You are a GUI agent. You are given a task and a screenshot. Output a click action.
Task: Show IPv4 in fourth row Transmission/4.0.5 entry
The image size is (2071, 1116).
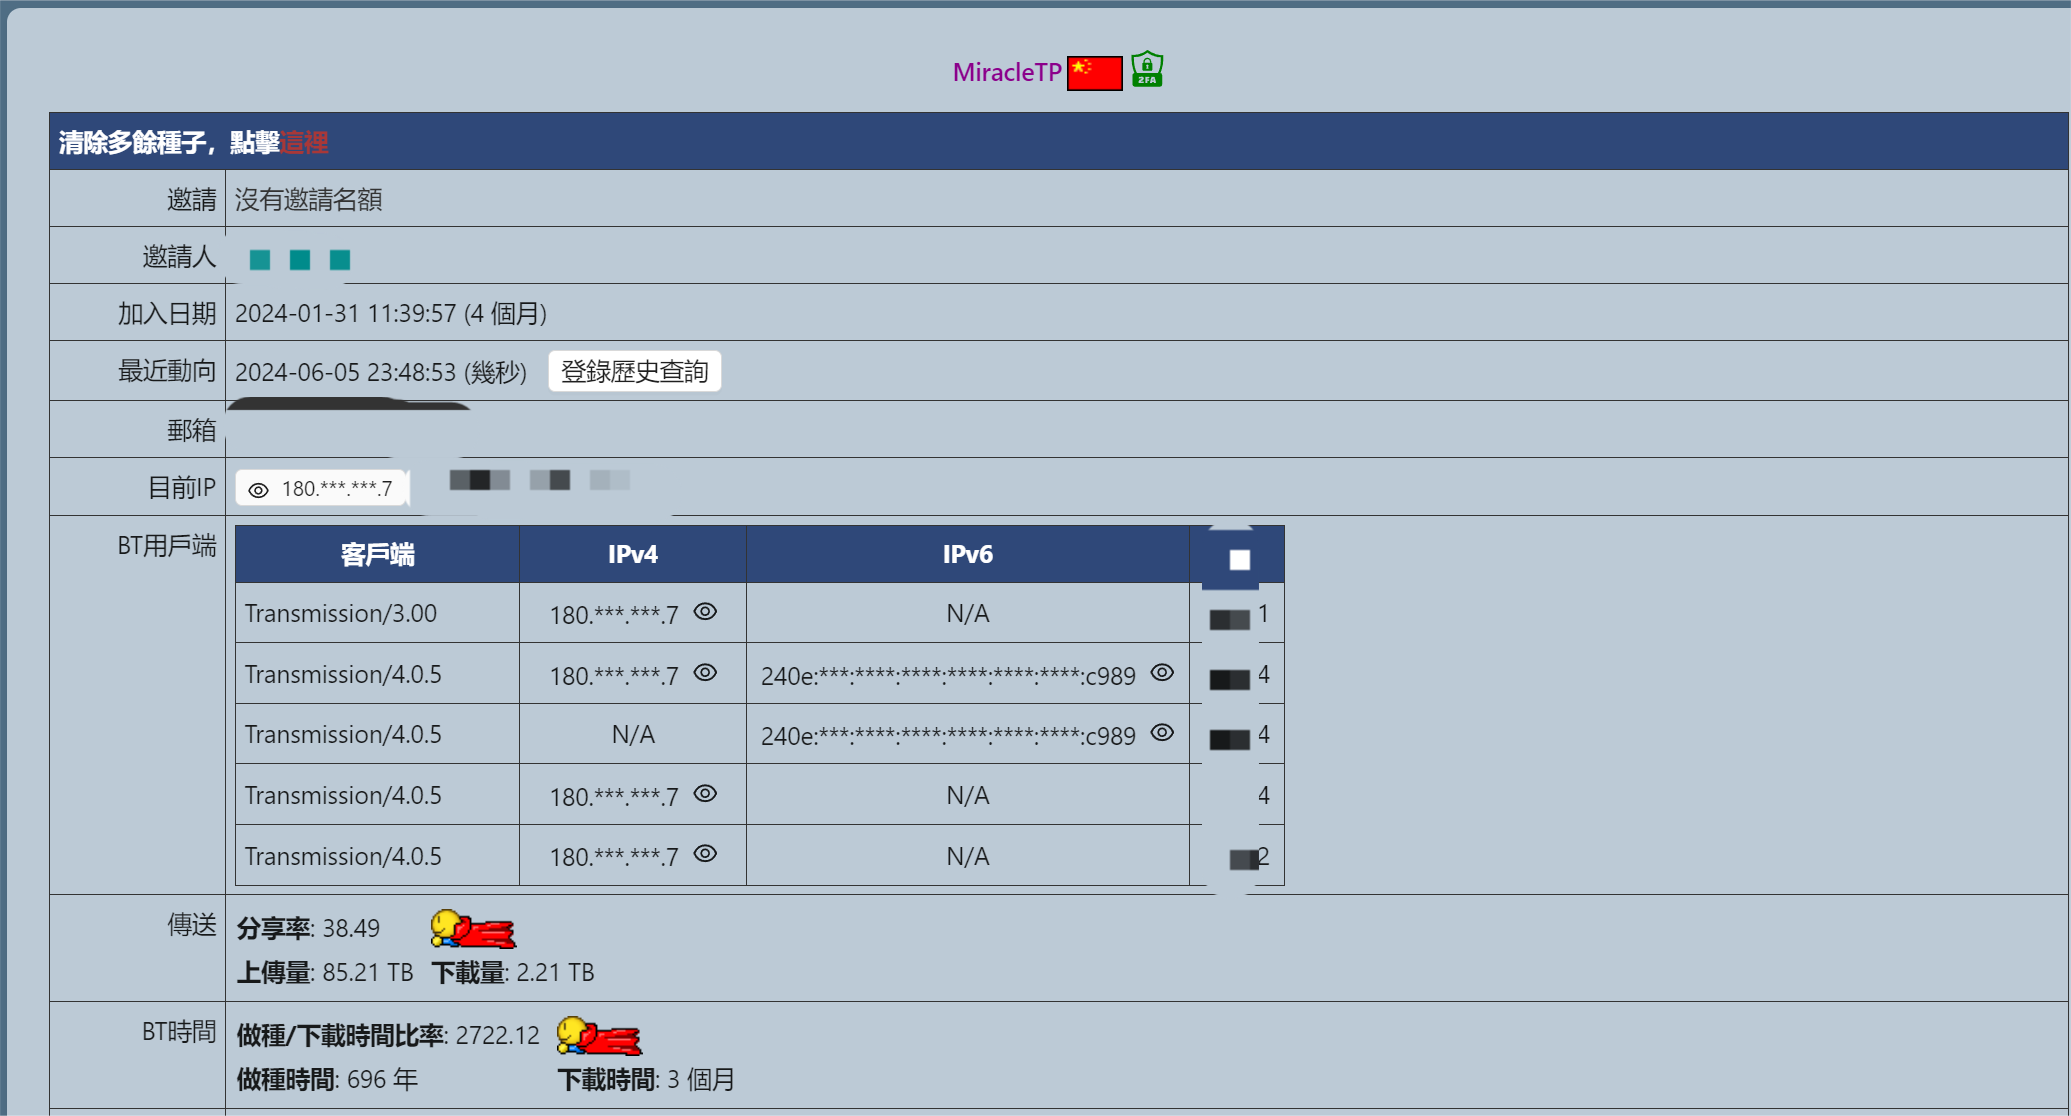tap(705, 794)
